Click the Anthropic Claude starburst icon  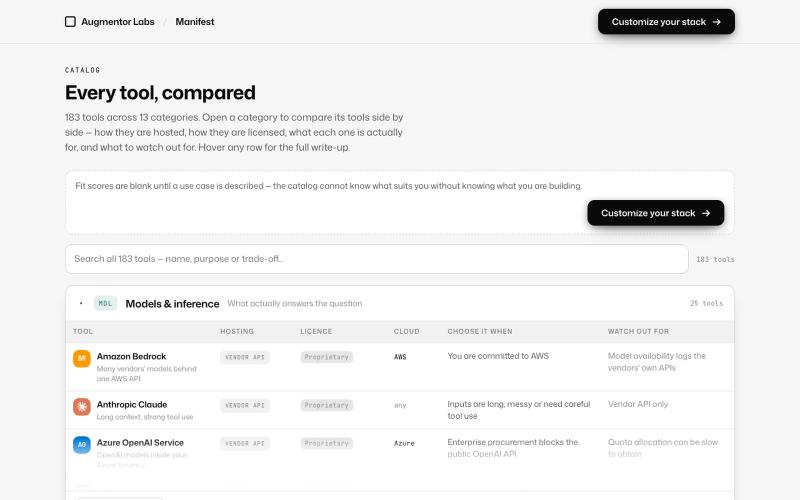[x=82, y=407]
